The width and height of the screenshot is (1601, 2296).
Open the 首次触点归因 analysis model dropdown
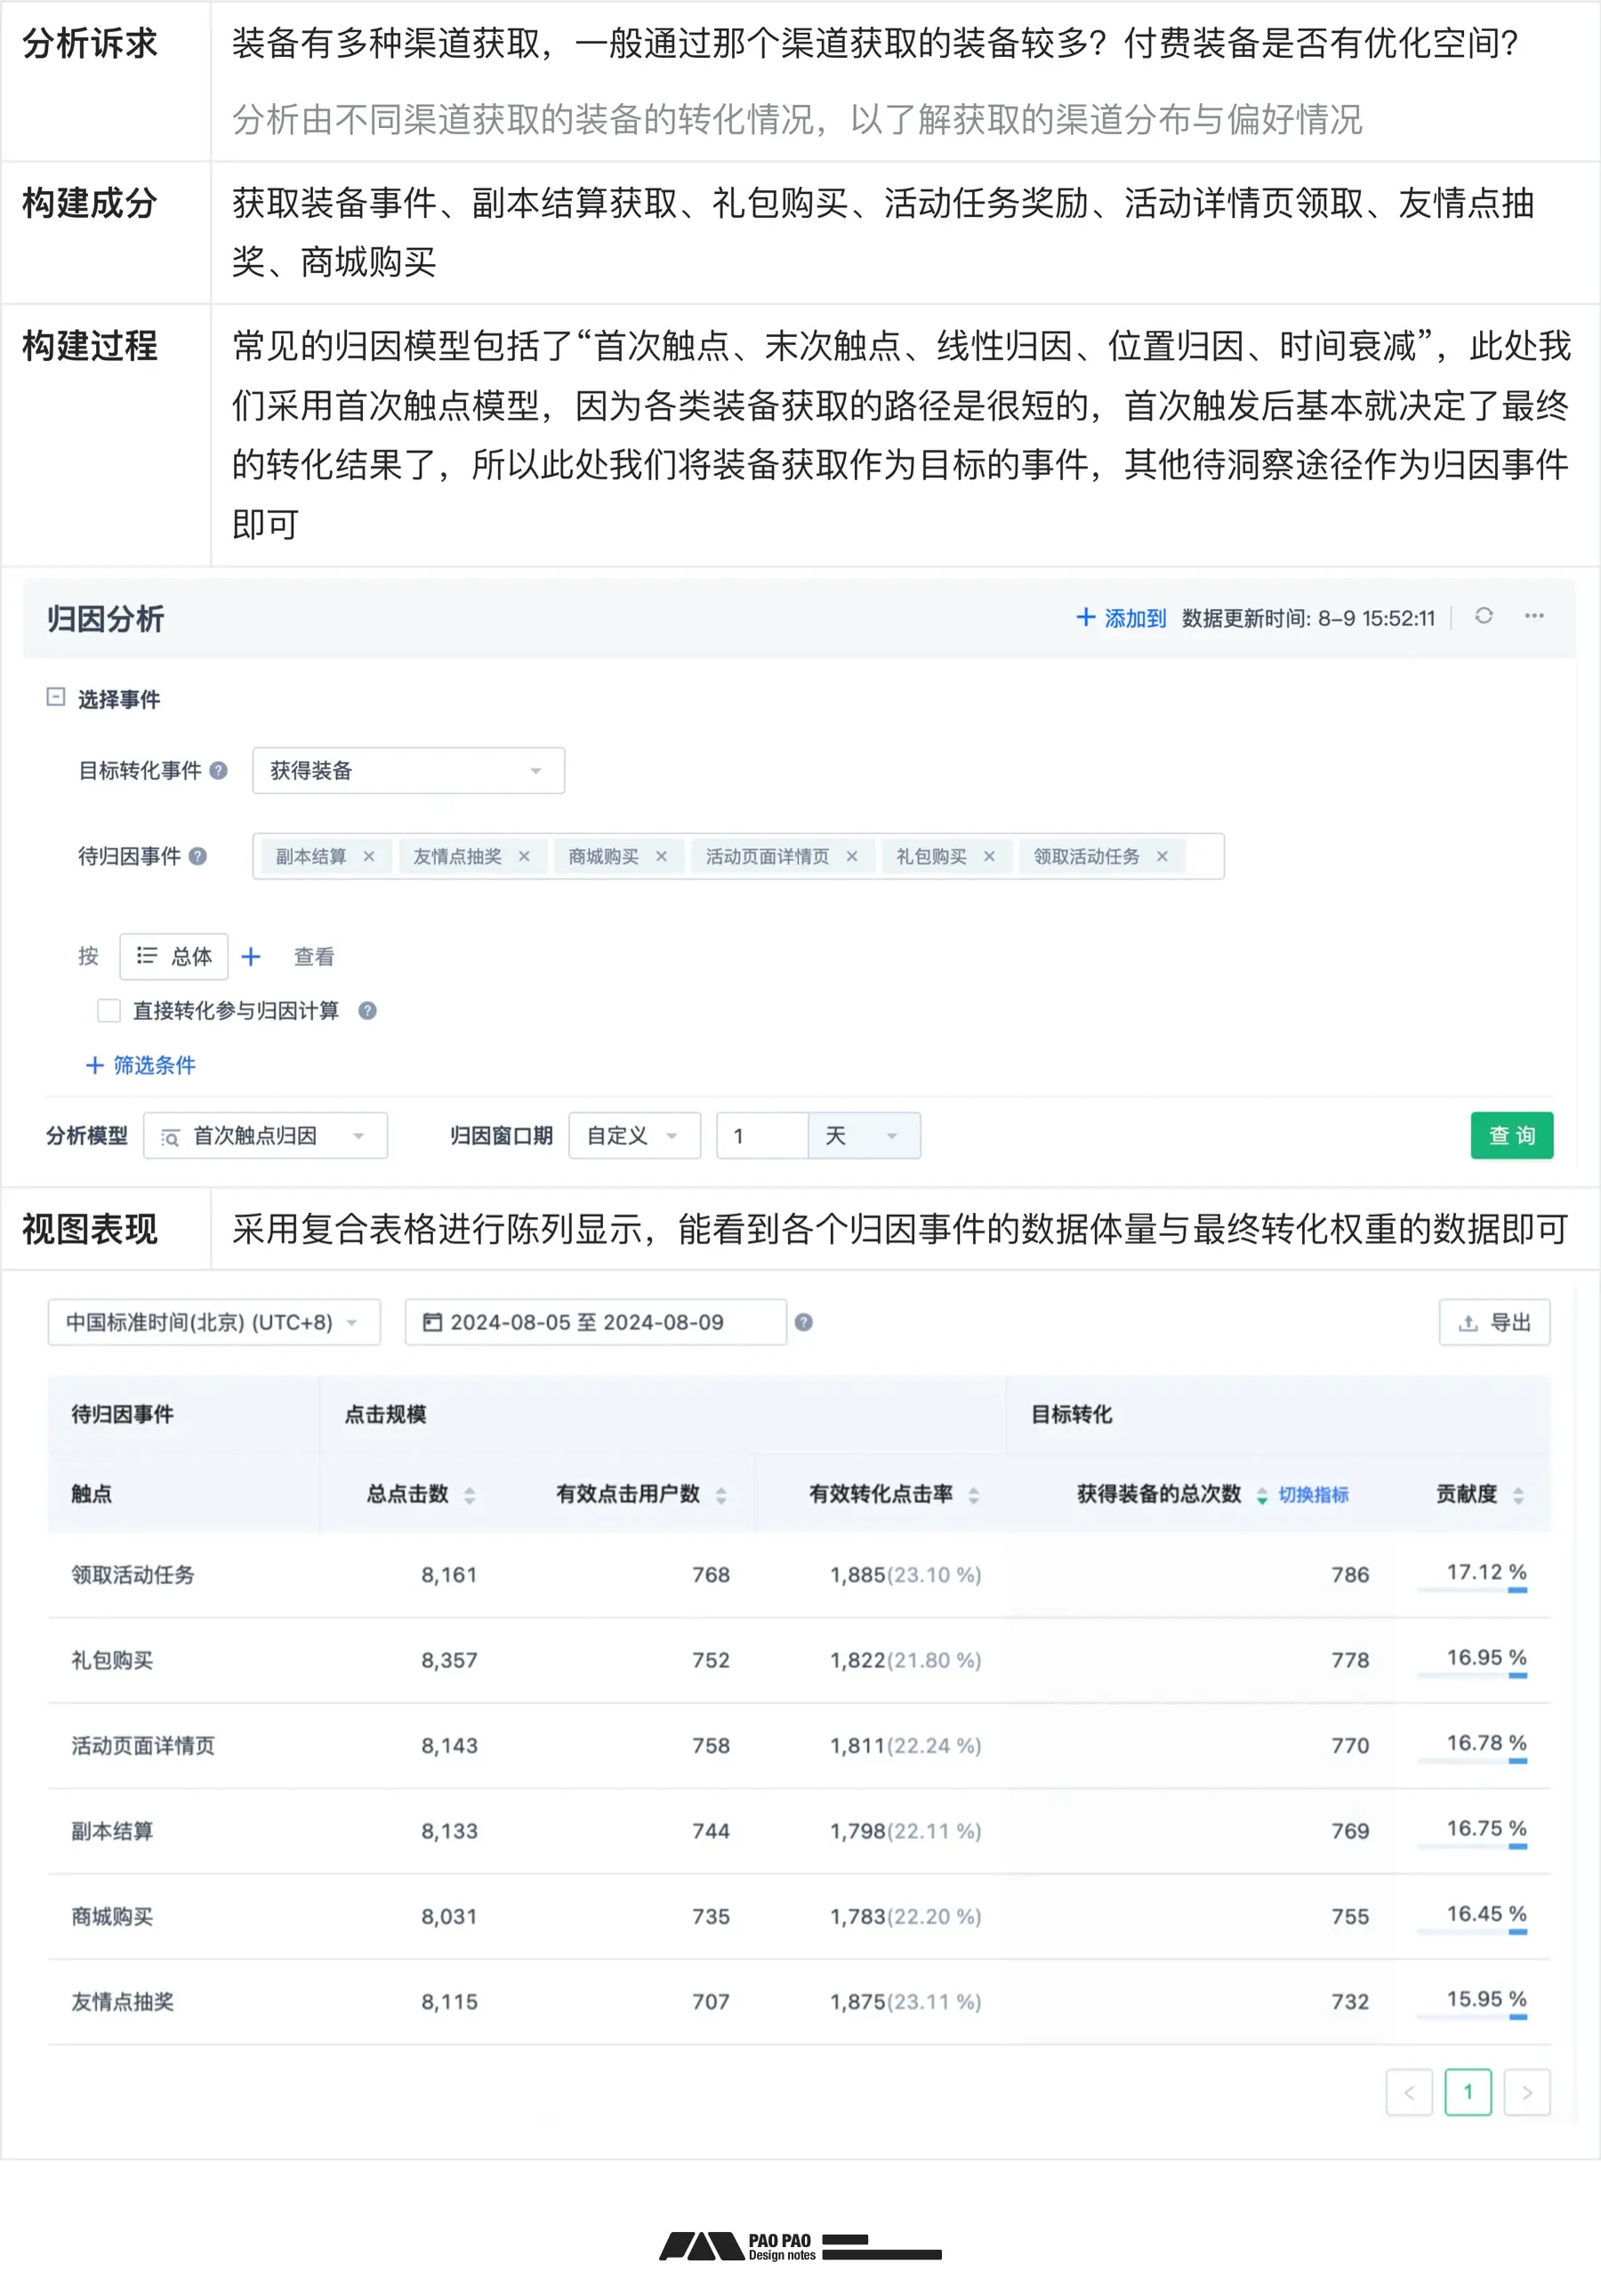coord(265,1136)
